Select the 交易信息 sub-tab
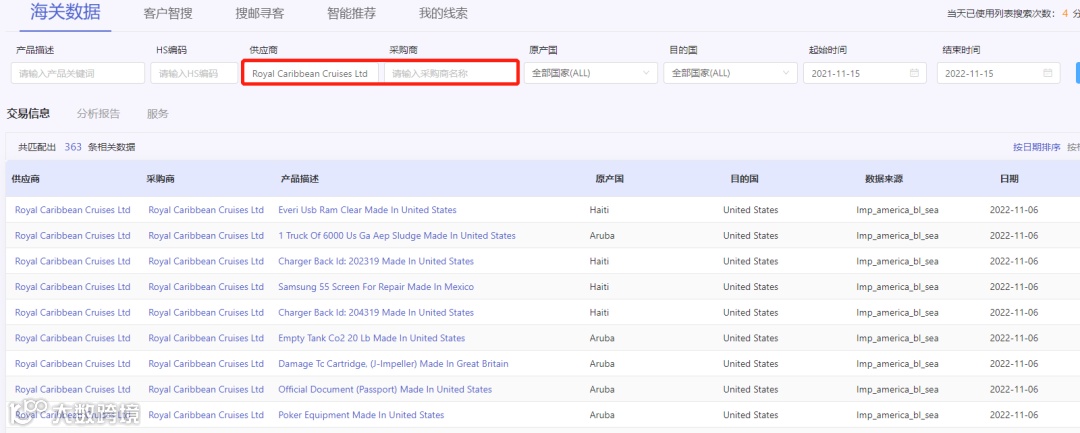Image resolution: width=1080 pixels, height=433 pixels. [28, 114]
